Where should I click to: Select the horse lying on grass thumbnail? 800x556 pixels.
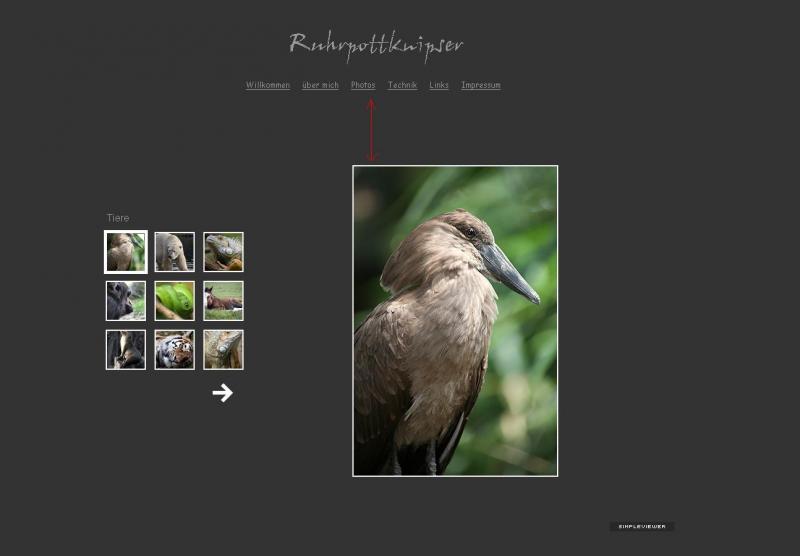pyautogui.click(x=223, y=301)
